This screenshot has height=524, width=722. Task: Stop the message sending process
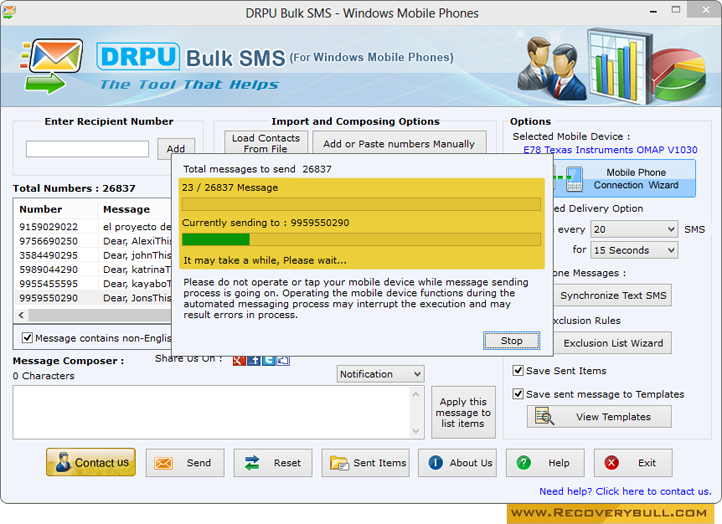coord(511,341)
